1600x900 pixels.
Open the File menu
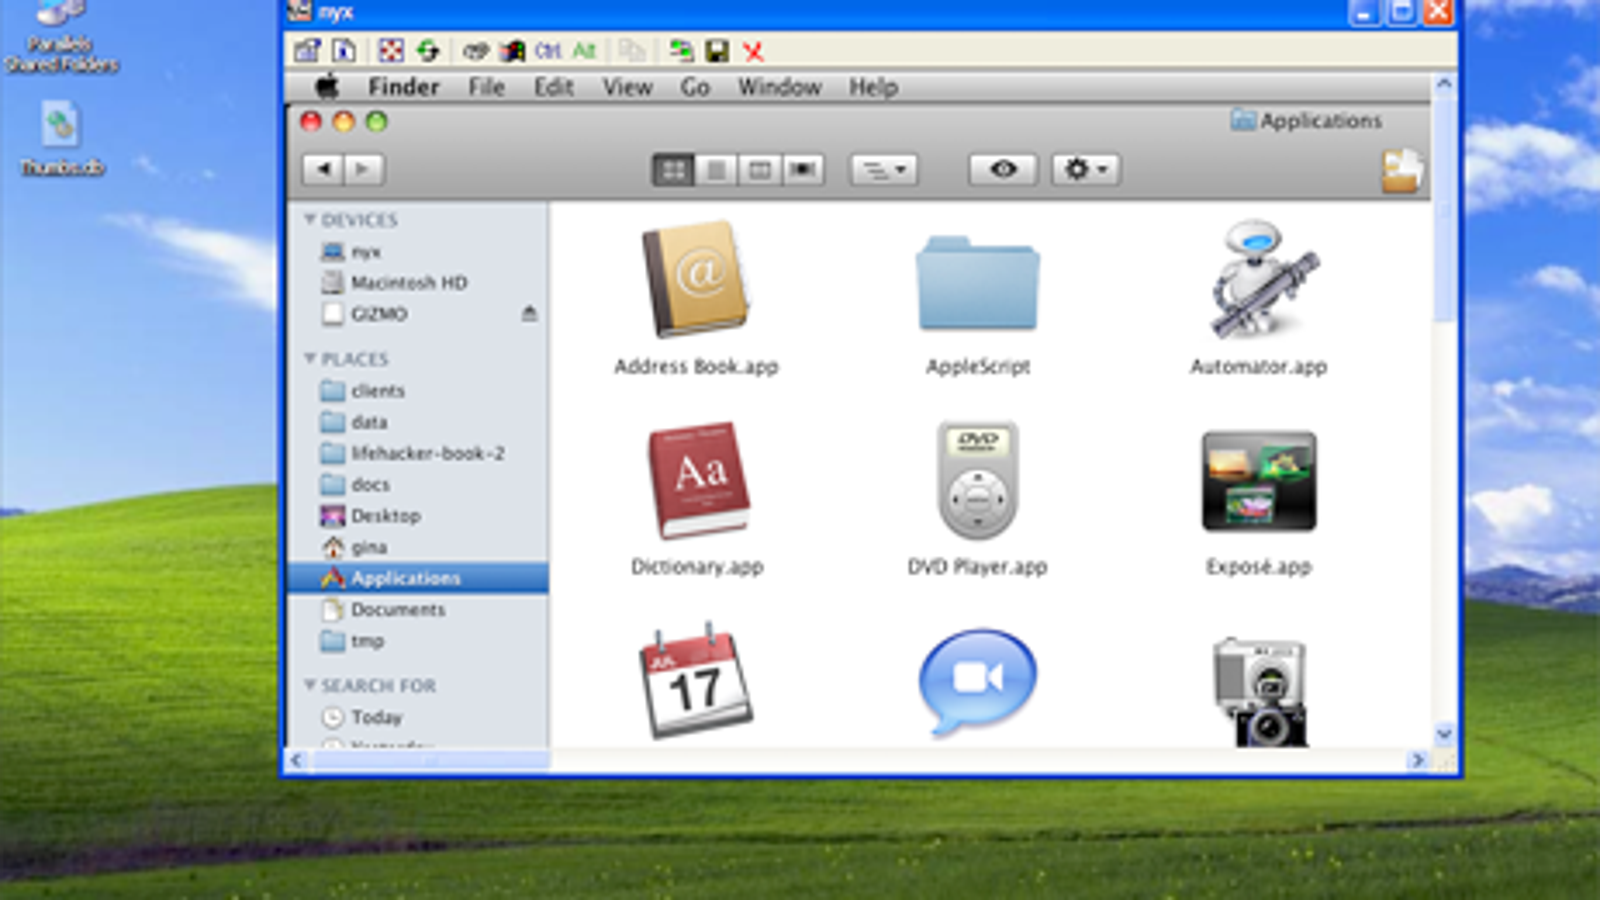486,87
